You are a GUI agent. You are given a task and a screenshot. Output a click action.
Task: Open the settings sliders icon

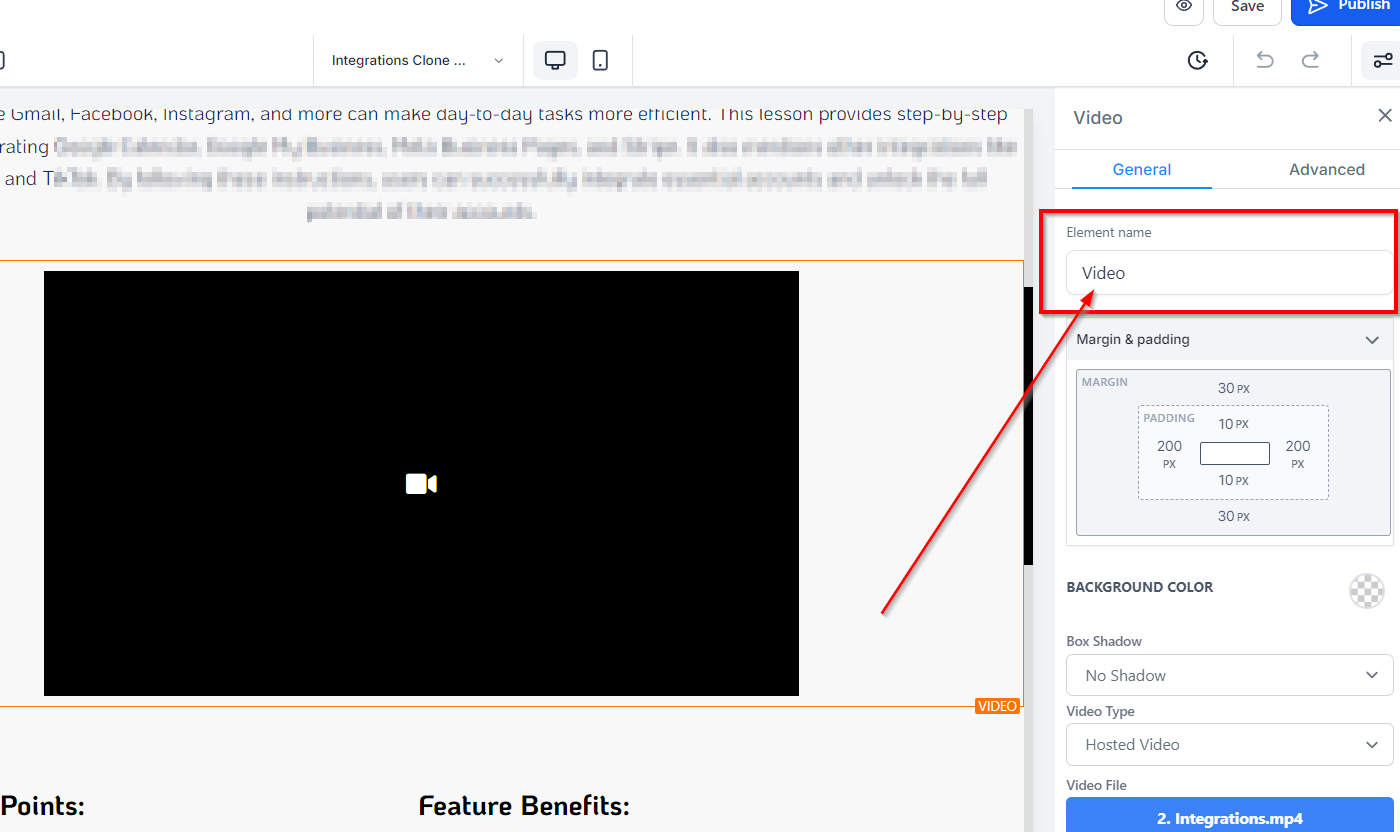tap(1382, 60)
